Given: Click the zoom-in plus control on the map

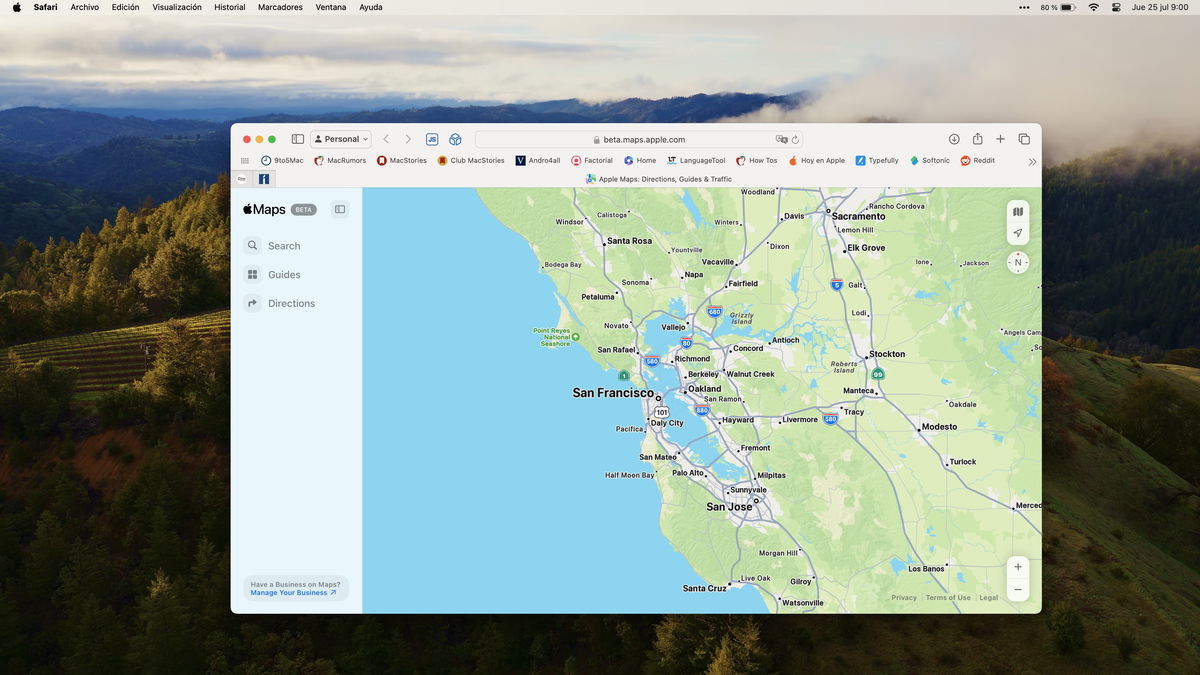Looking at the screenshot, I should click(1017, 566).
